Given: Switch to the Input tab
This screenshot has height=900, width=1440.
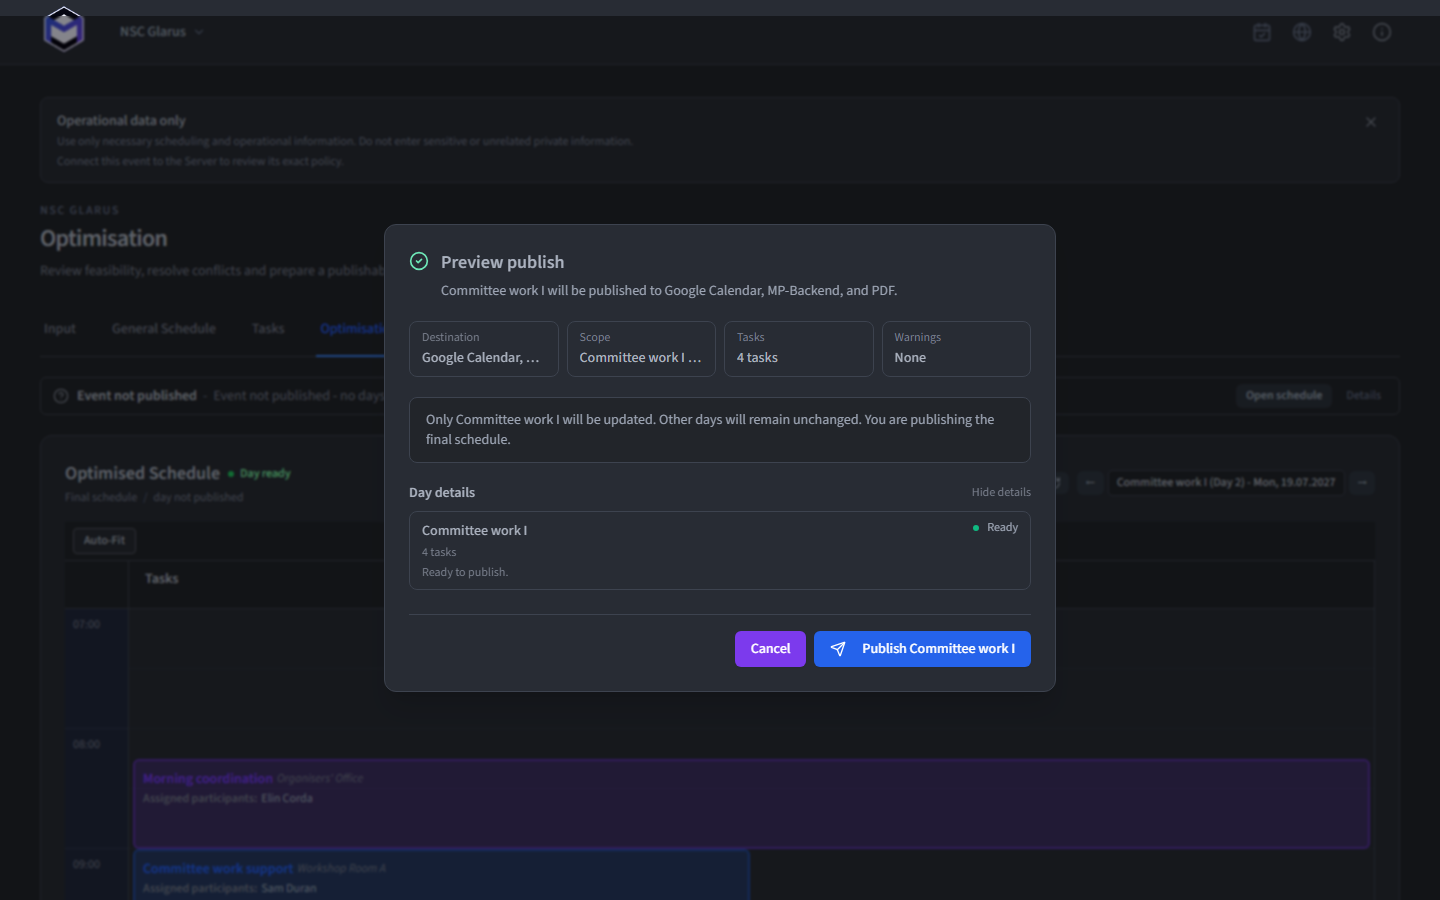Looking at the screenshot, I should click(60, 328).
